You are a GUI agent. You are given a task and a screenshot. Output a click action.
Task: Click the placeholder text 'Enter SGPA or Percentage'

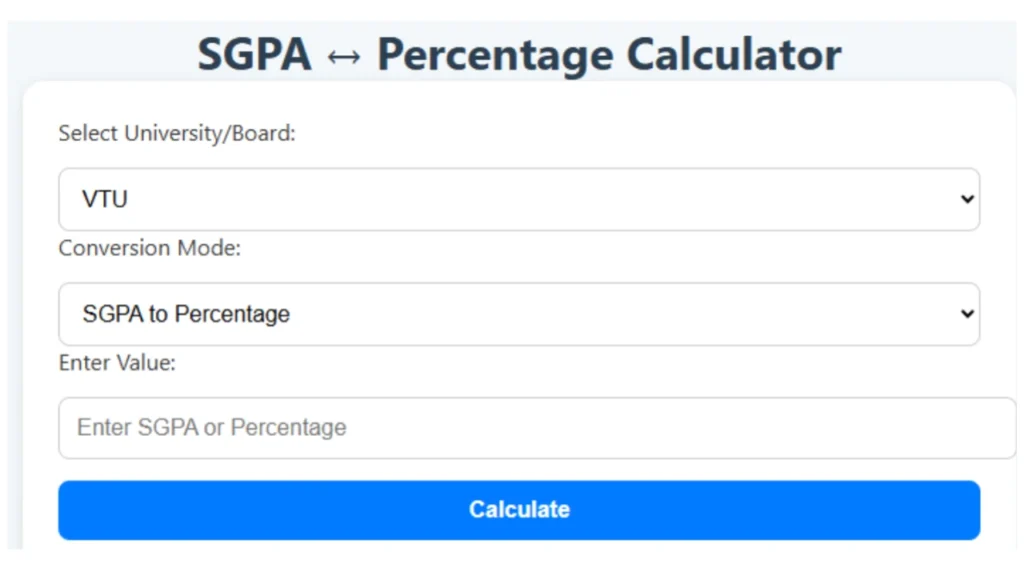[212, 428]
